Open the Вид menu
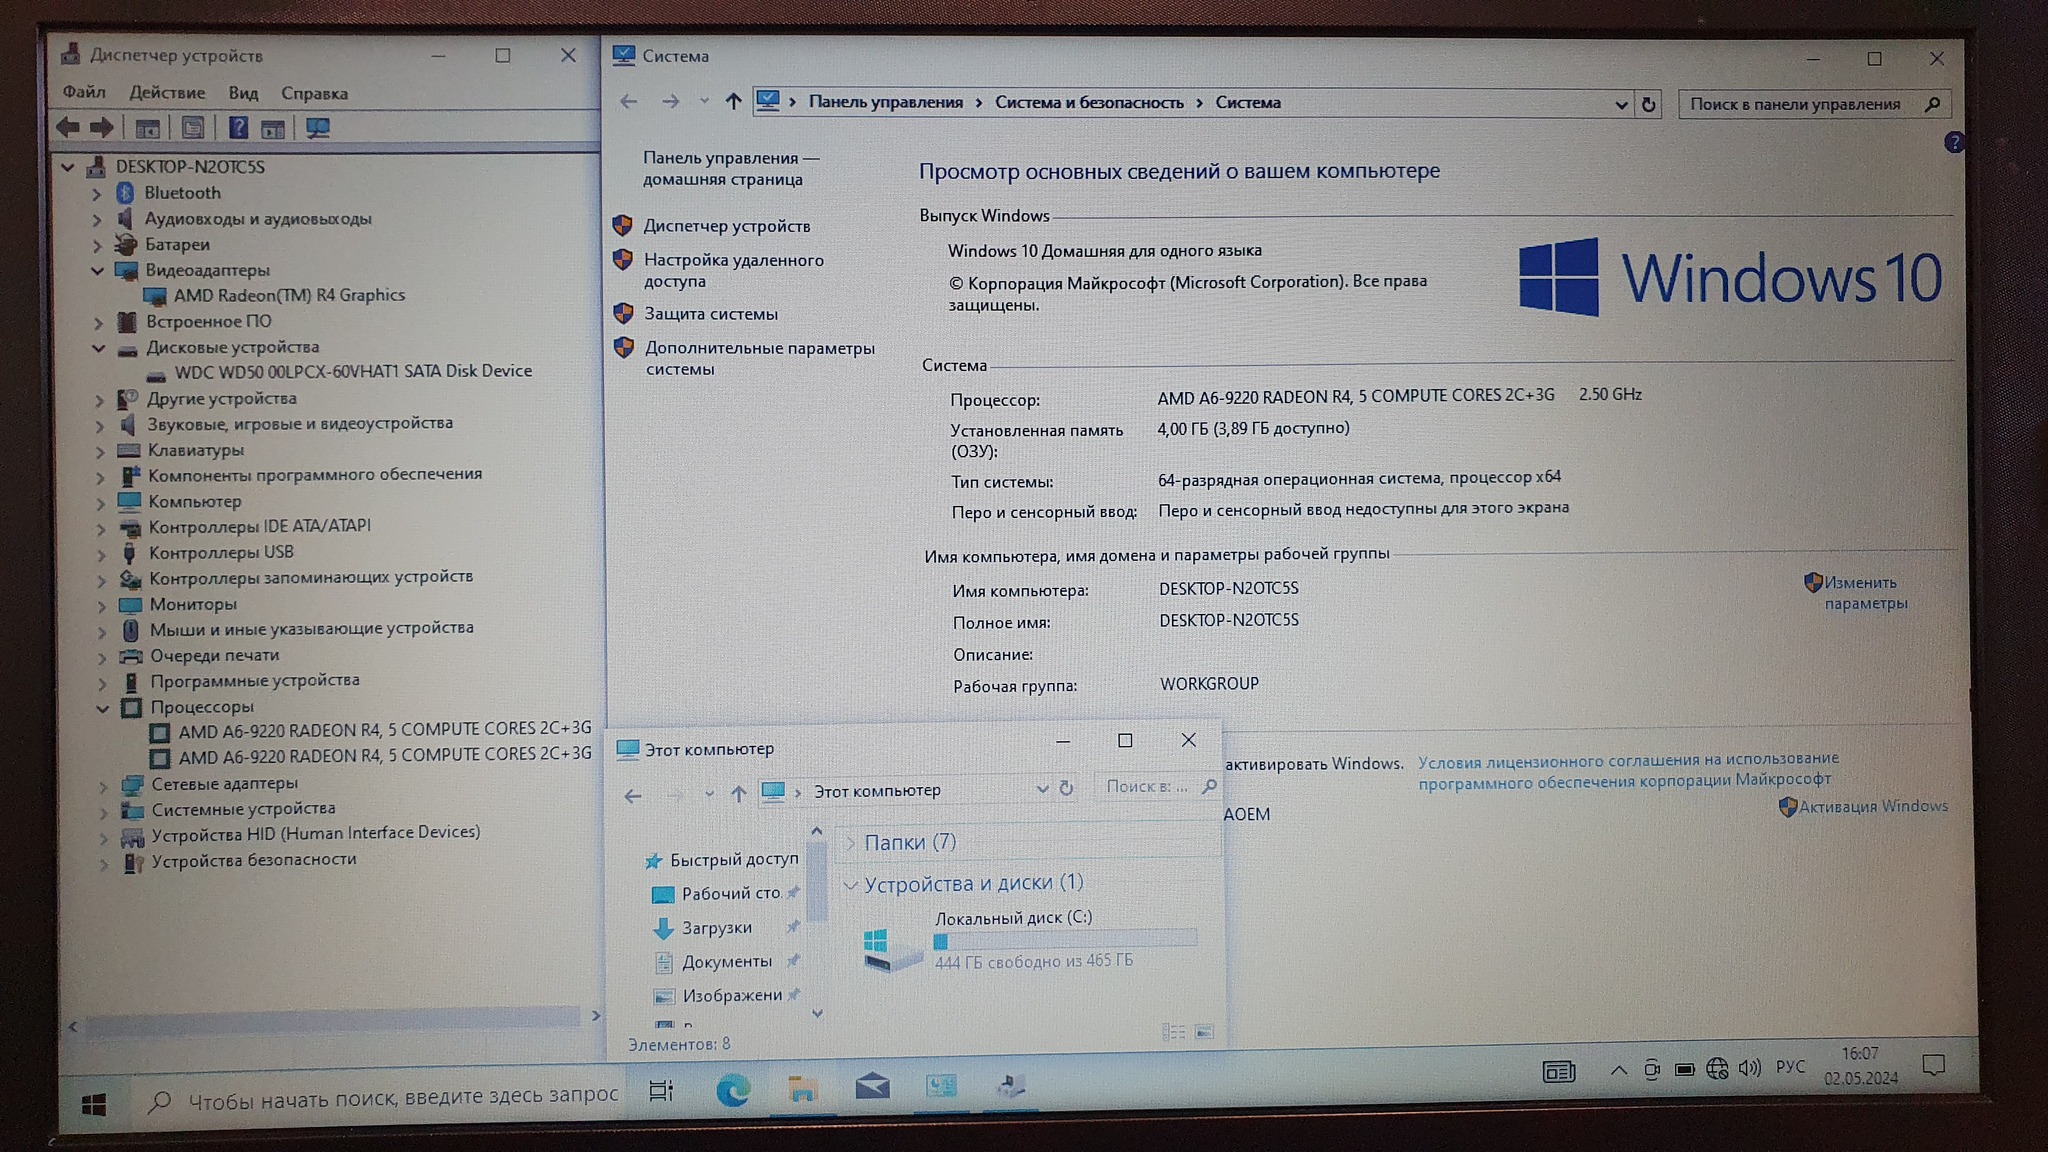 [243, 93]
